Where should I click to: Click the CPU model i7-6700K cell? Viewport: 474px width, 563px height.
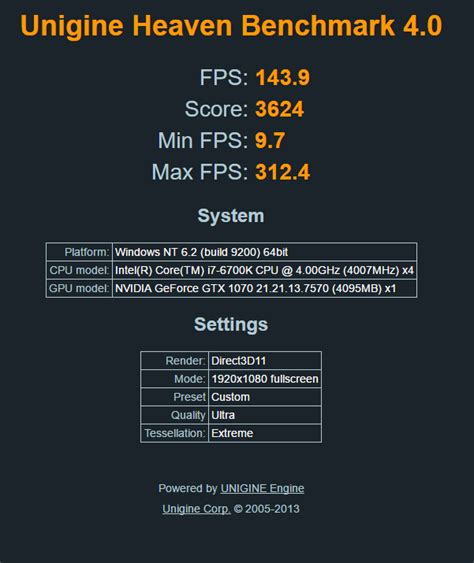265,270
